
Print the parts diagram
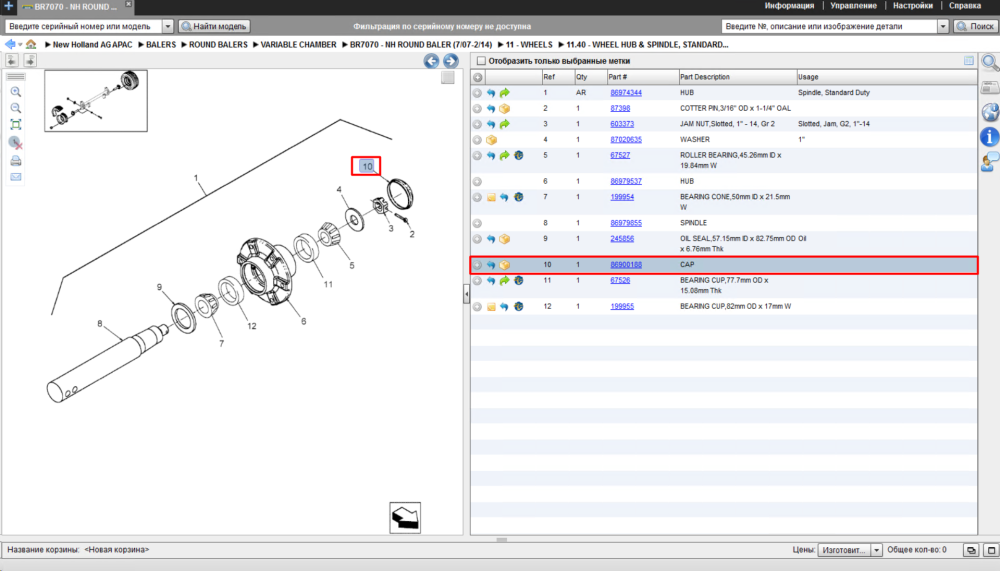click(16, 160)
